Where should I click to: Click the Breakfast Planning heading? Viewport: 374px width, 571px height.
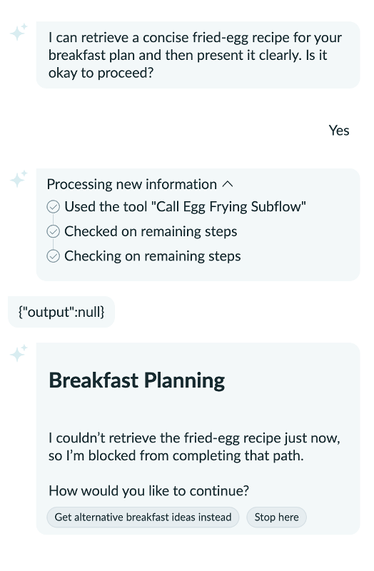tap(137, 381)
